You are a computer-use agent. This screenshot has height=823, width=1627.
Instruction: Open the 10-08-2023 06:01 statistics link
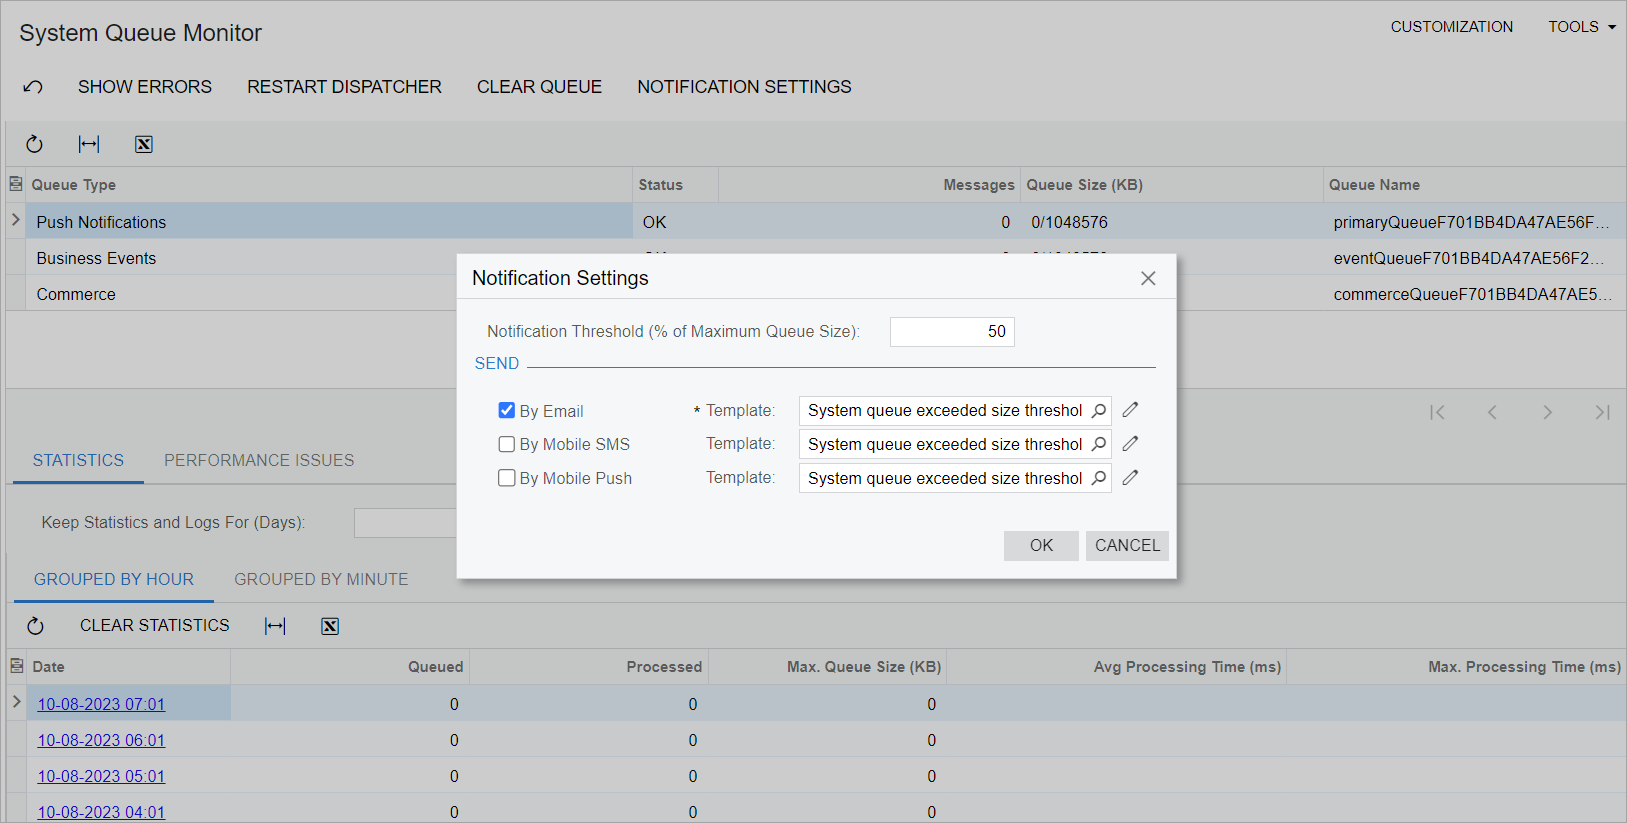point(101,740)
